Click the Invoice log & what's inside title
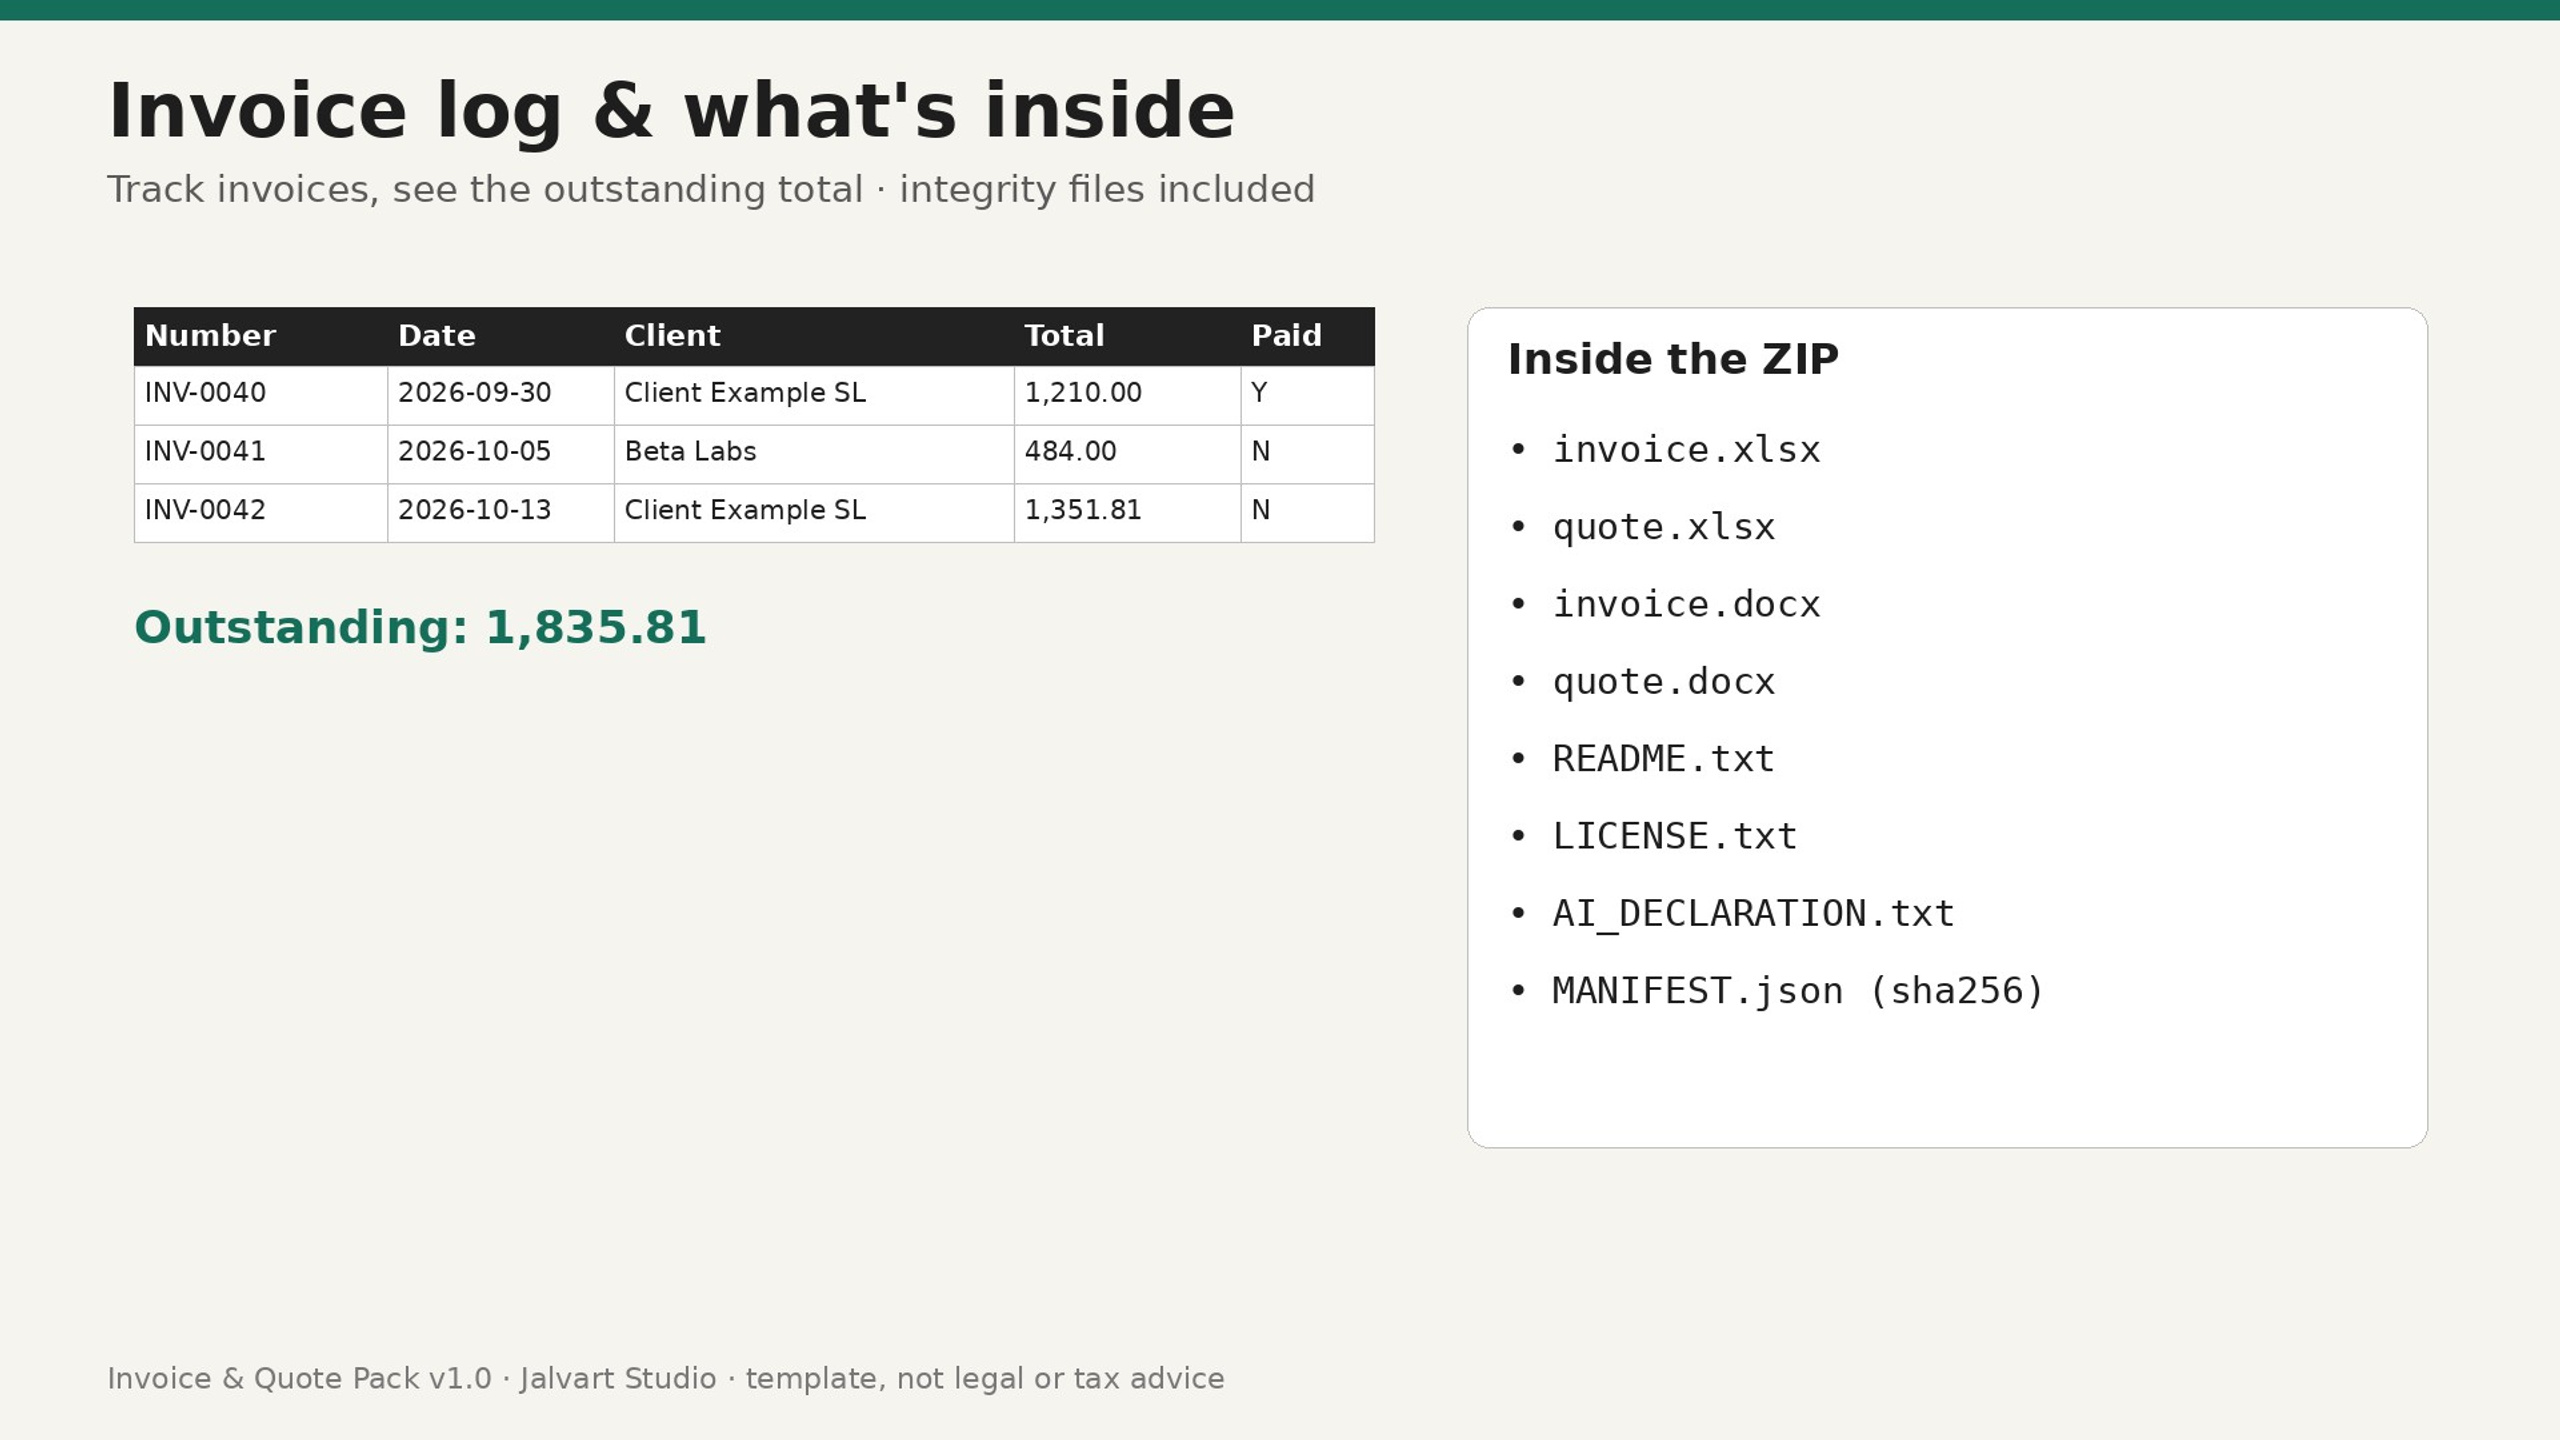 click(x=671, y=112)
